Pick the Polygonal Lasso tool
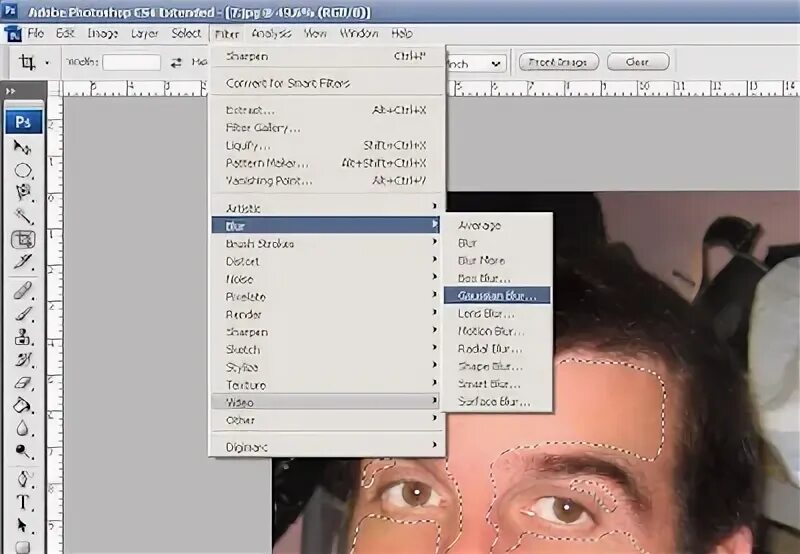This screenshot has width=800, height=554. pyautogui.click(x=22, y=193)
